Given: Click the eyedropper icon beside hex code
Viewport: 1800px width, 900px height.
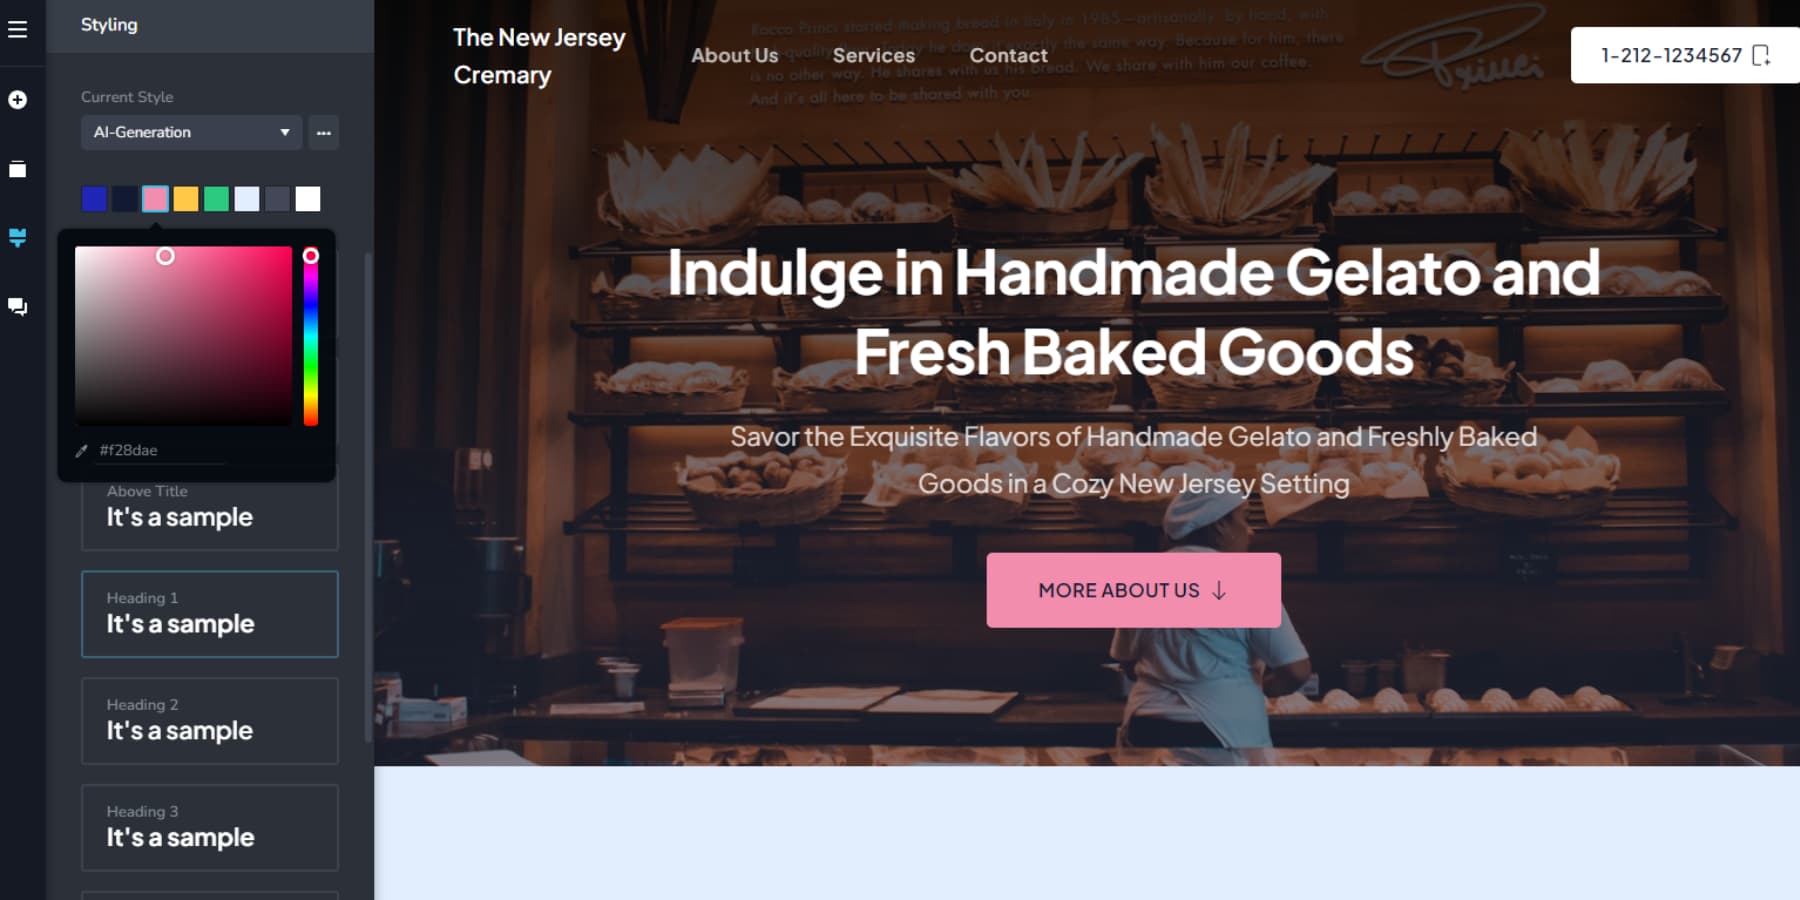Looking at the screenshot, I should coord(82,451).
